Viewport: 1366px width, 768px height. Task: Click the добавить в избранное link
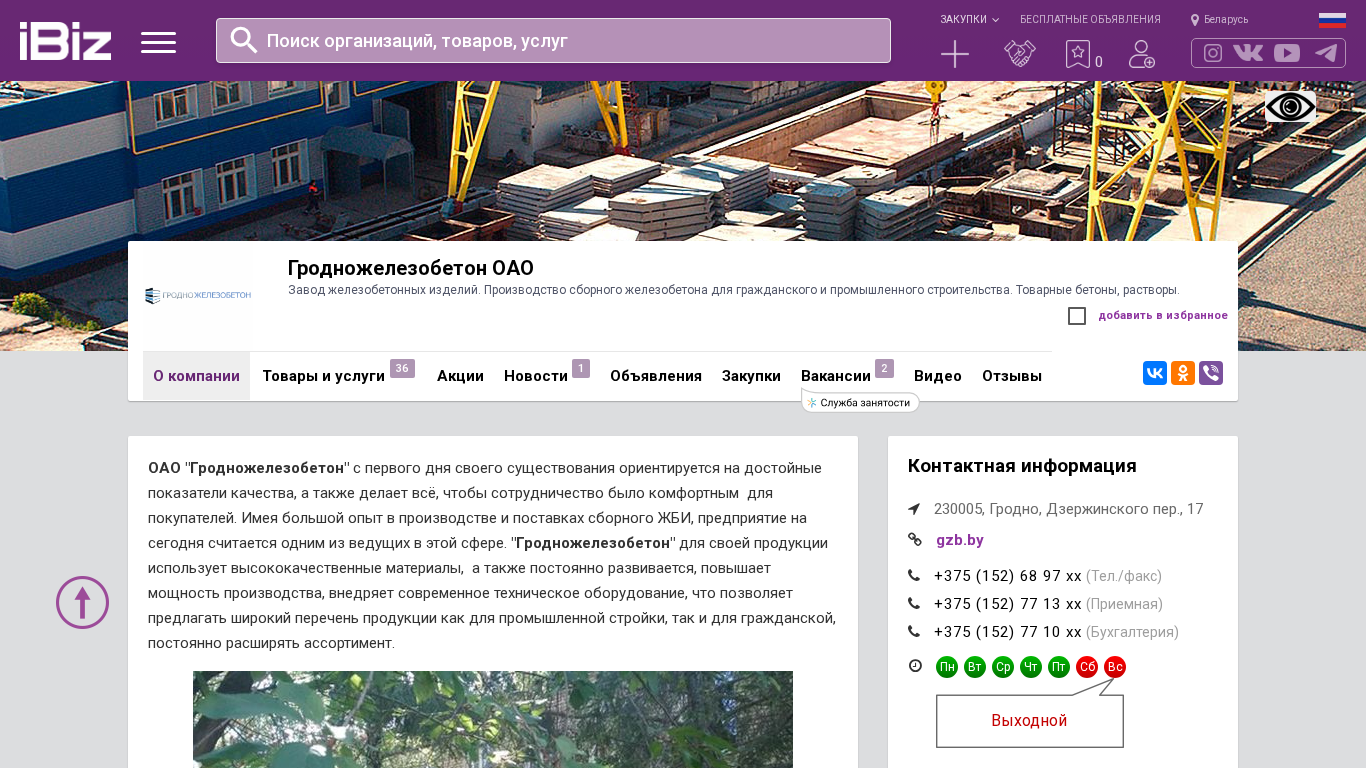tap(1163, 316)
